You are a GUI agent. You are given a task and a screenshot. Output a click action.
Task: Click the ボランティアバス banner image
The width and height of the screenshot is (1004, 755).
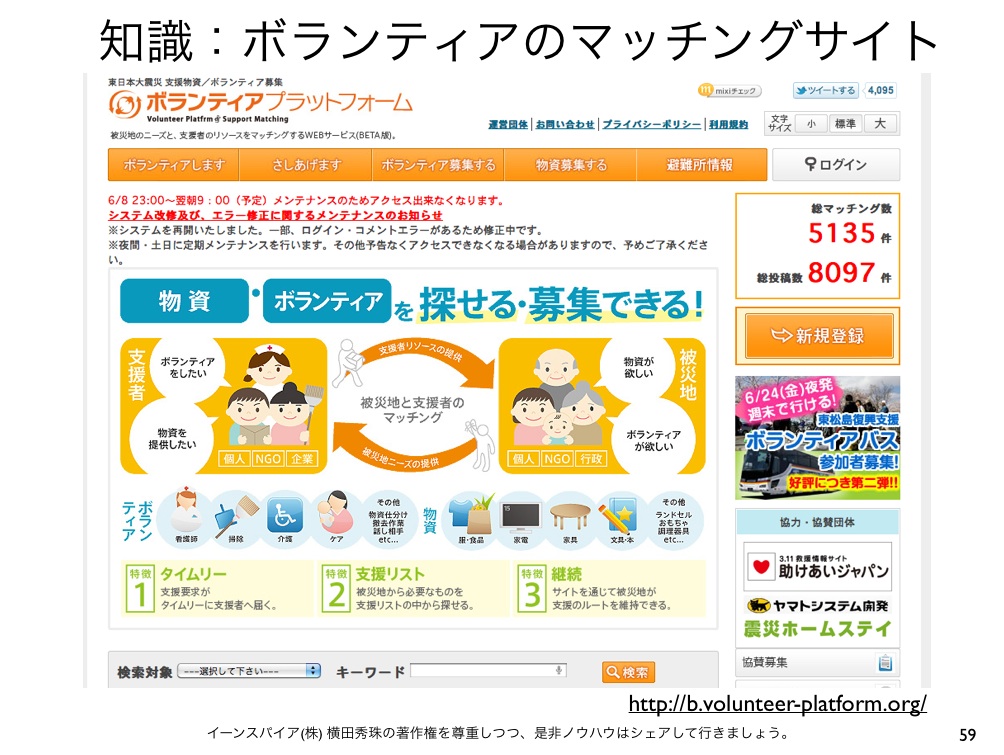817,438
